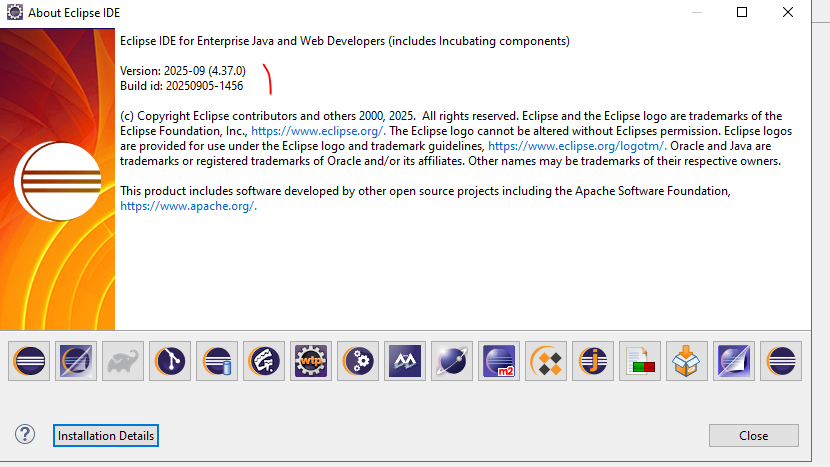This screenshot has height=467, width=830.
Task: Click the Eclipse-with-page icon next to download box
Action: pyautogui.click(x=734, y=361)
